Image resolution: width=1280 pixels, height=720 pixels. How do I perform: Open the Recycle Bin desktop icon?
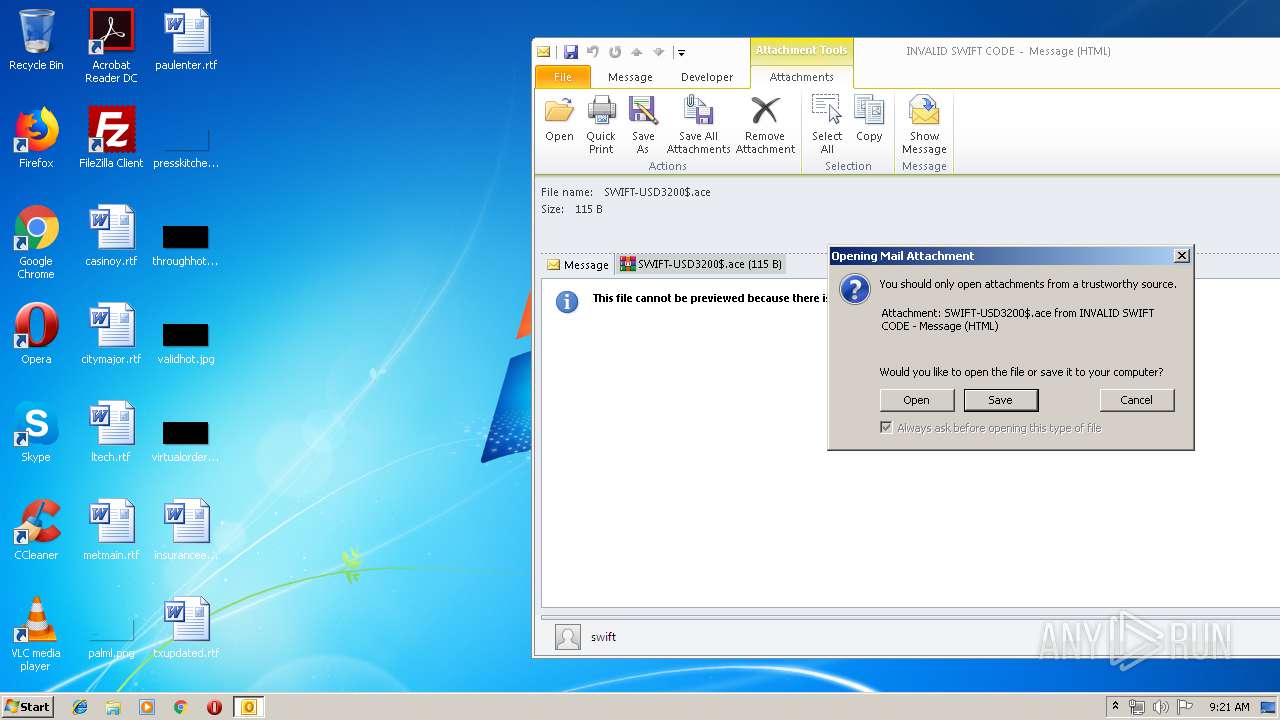click(36, 40)
